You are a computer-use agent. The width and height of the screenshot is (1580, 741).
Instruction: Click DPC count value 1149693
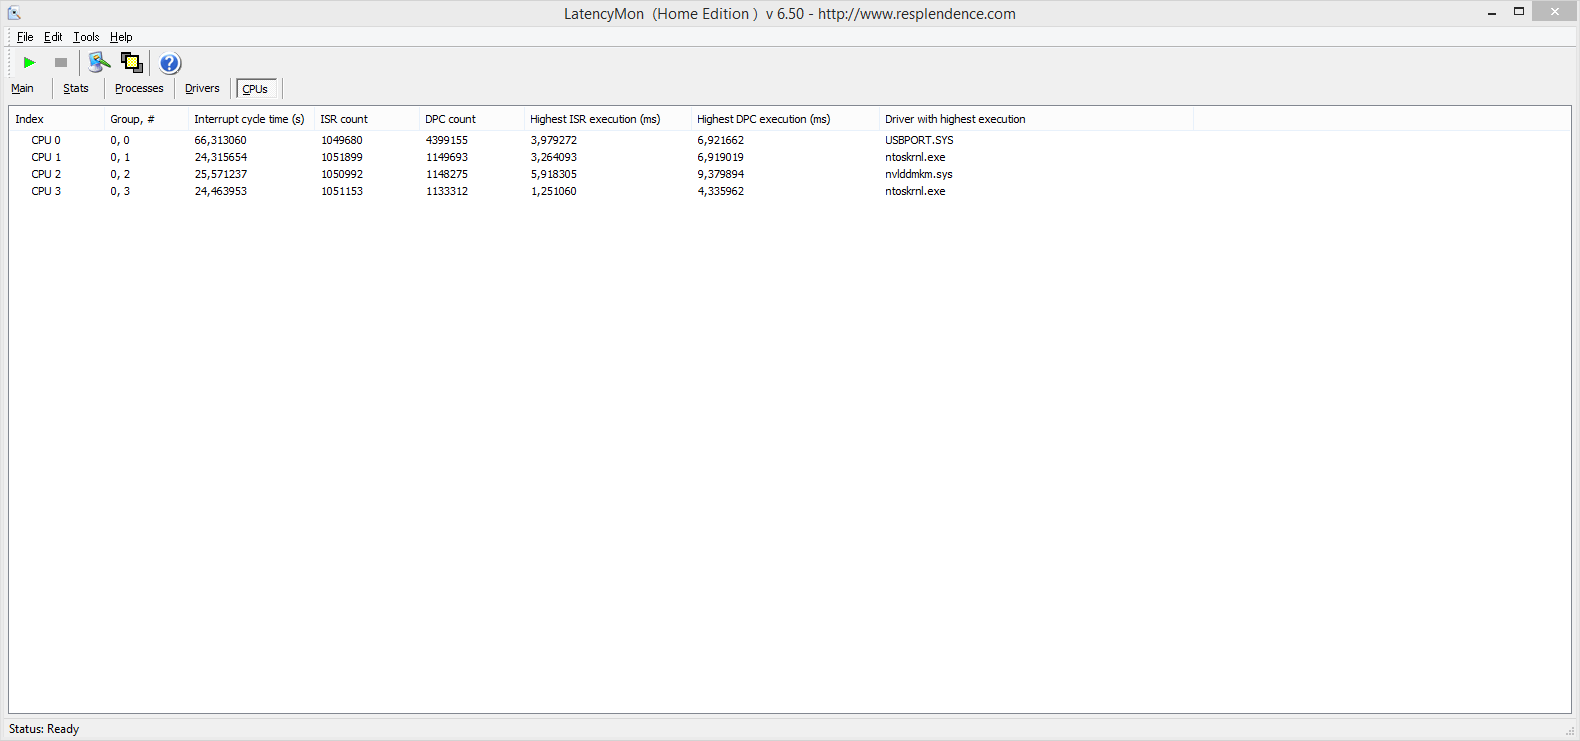click(x=447, y=157)
